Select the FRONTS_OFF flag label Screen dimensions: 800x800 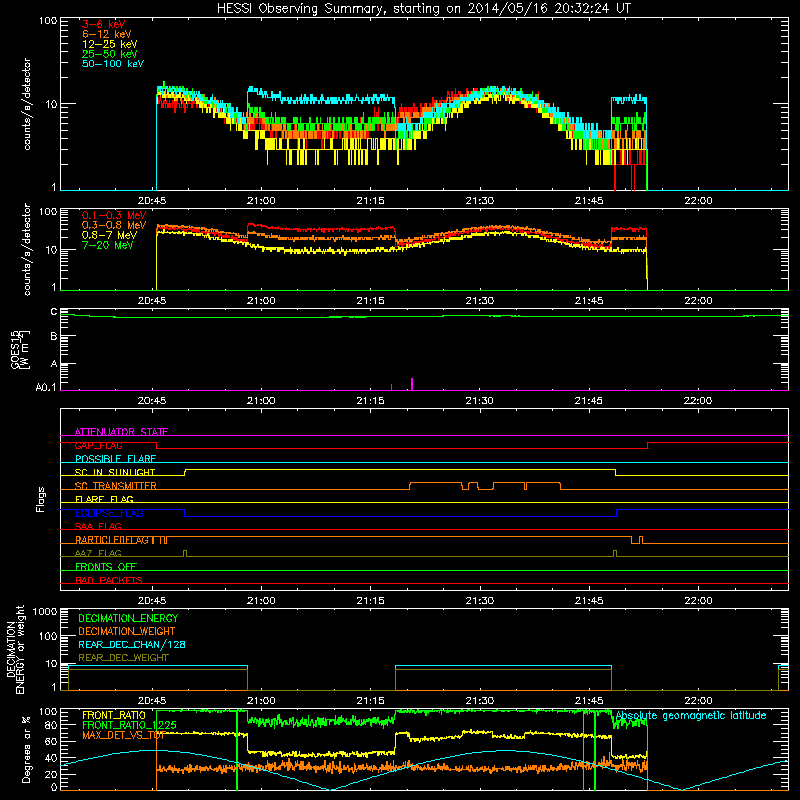click(x=106, y=567)
